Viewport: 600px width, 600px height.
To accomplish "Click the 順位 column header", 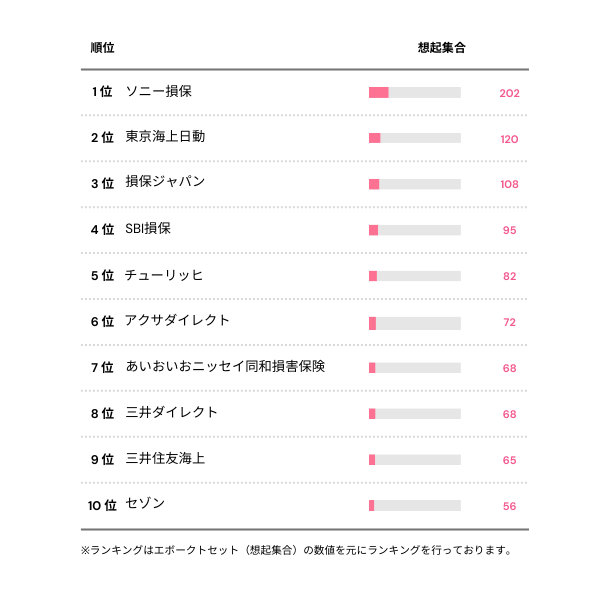I will (x=102, y=47).
